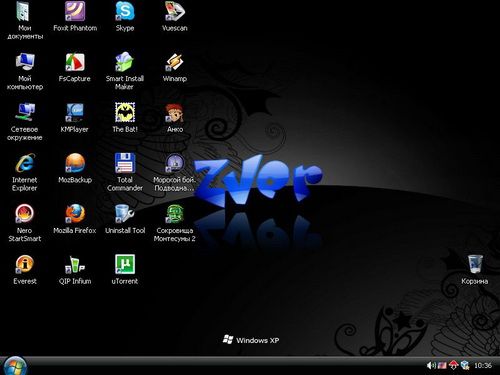Click the volume speaker tray icon
This screenshot has width=500, height=375.
pos(431,366)
